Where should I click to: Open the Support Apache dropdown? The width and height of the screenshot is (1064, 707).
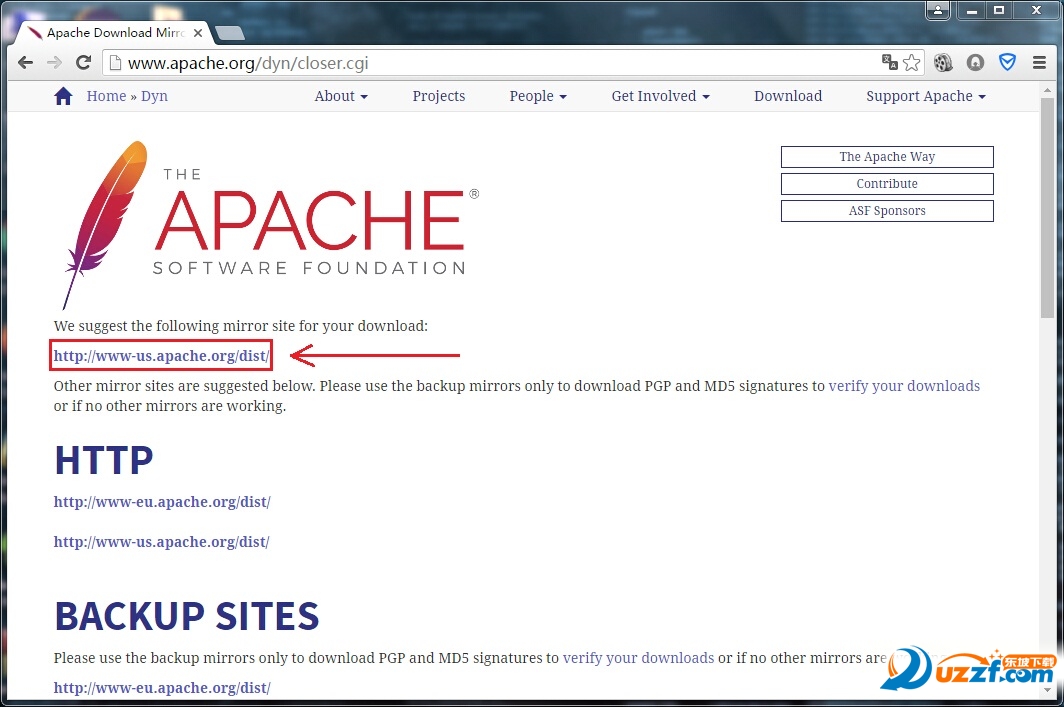(x=925, y=96)
